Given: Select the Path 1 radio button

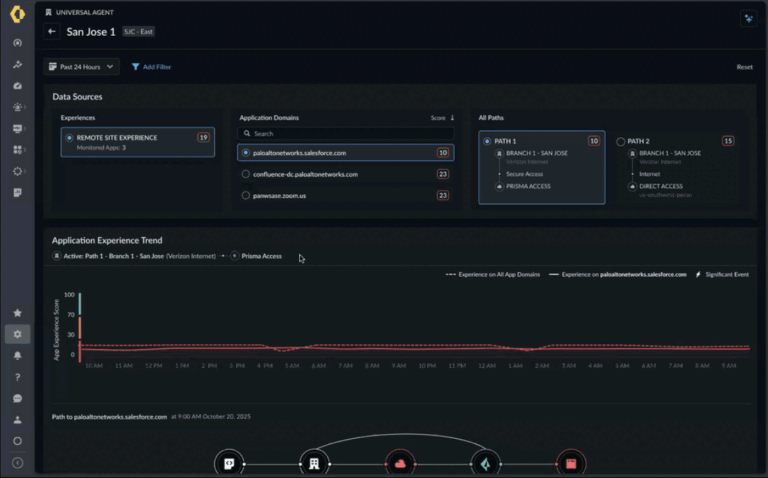Looking at the screenshot, I should [x=487, y=141].
